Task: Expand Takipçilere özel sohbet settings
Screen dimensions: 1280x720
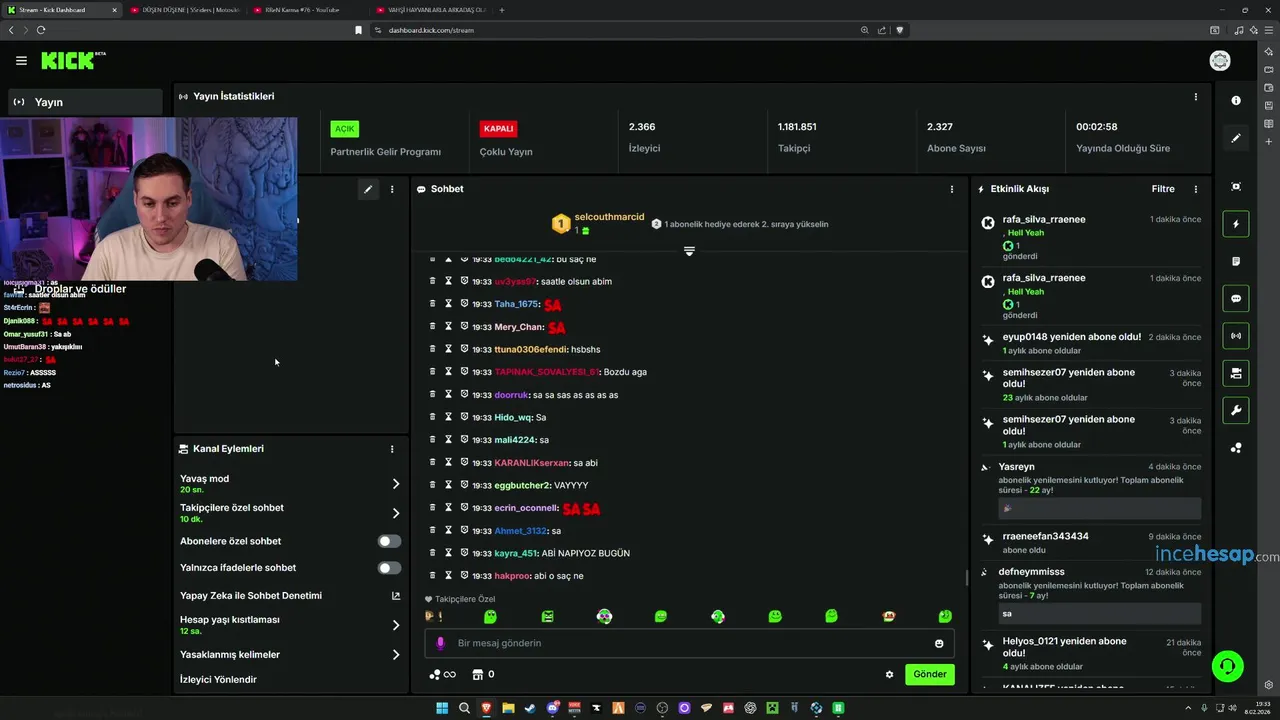Action: tap(396, 513)
